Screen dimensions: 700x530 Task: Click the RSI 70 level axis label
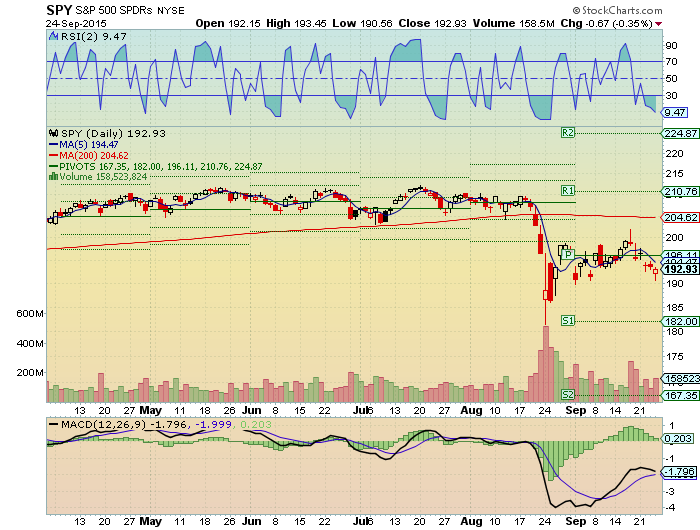point(671,62)
